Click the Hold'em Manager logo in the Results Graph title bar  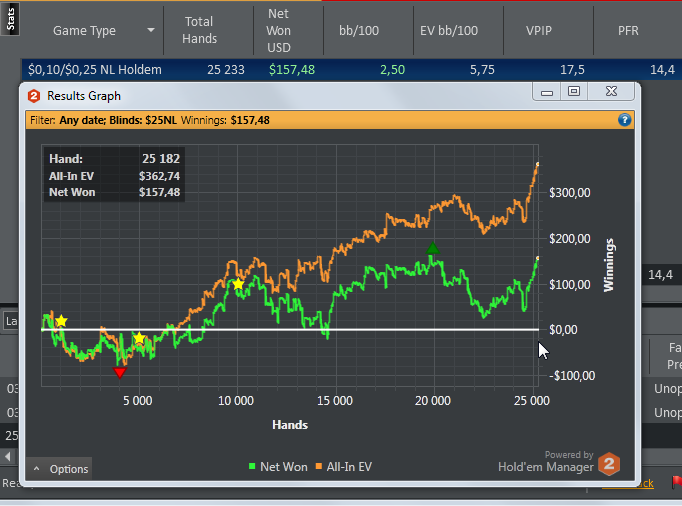pyautogui.click(x=34, y=96)
